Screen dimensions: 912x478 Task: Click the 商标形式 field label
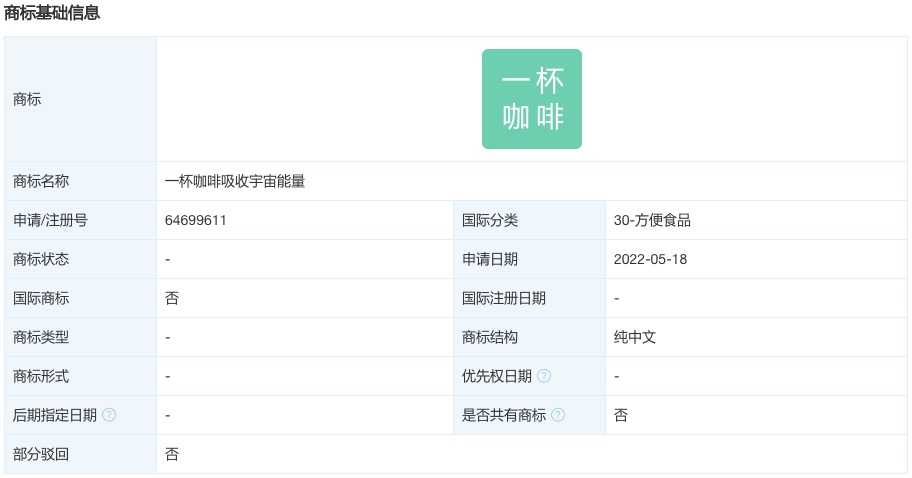point(41,376)
